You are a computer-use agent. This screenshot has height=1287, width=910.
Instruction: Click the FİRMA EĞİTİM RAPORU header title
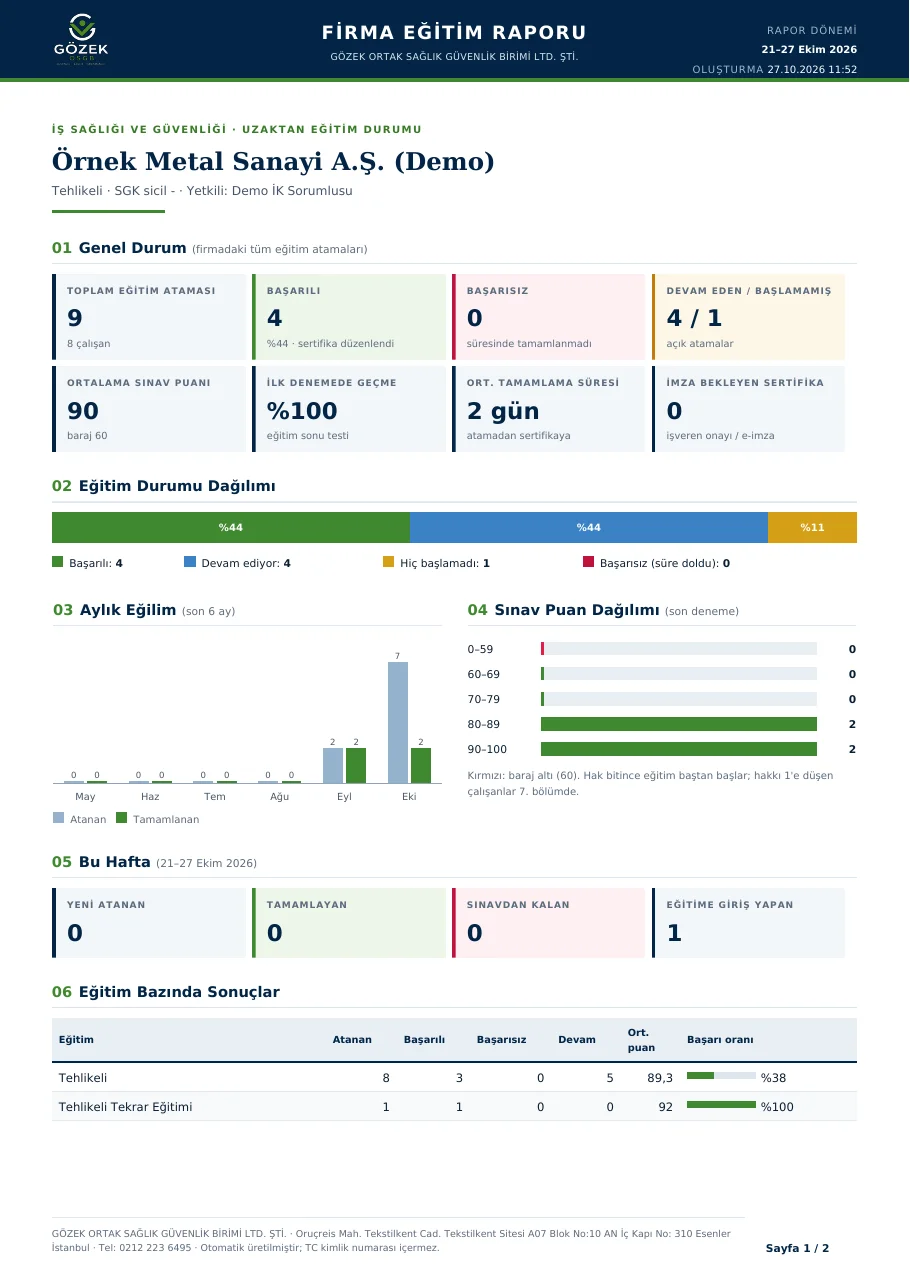click(x=454, y=33)
